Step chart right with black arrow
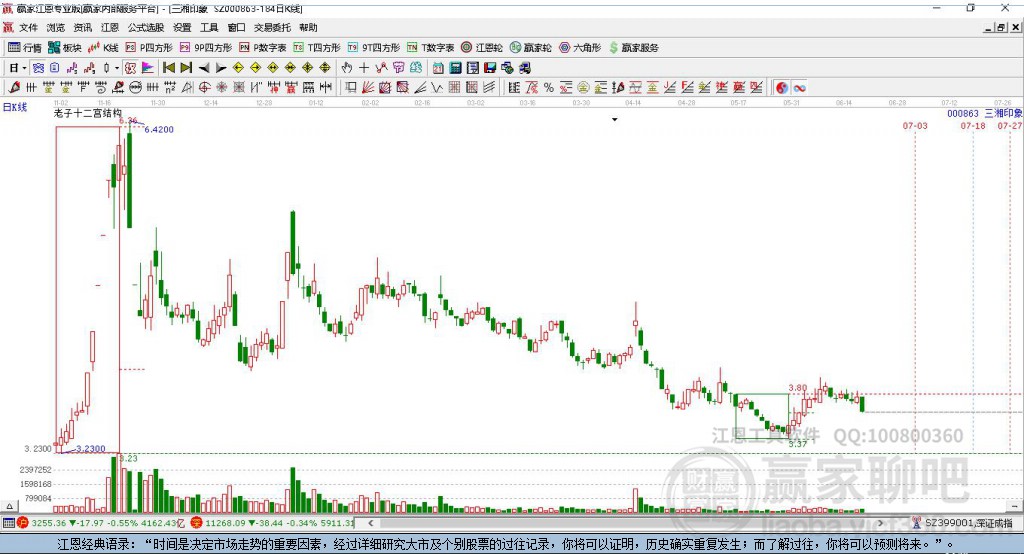 coord(221,68)
